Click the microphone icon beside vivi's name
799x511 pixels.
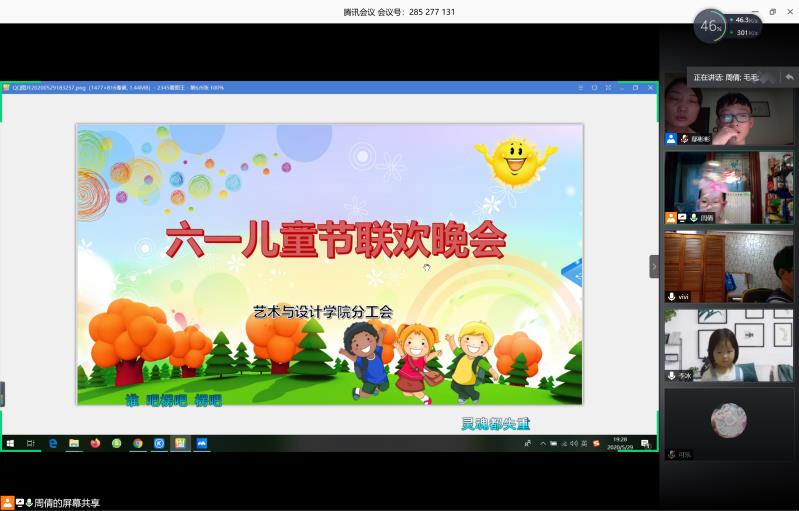point(671,297)
